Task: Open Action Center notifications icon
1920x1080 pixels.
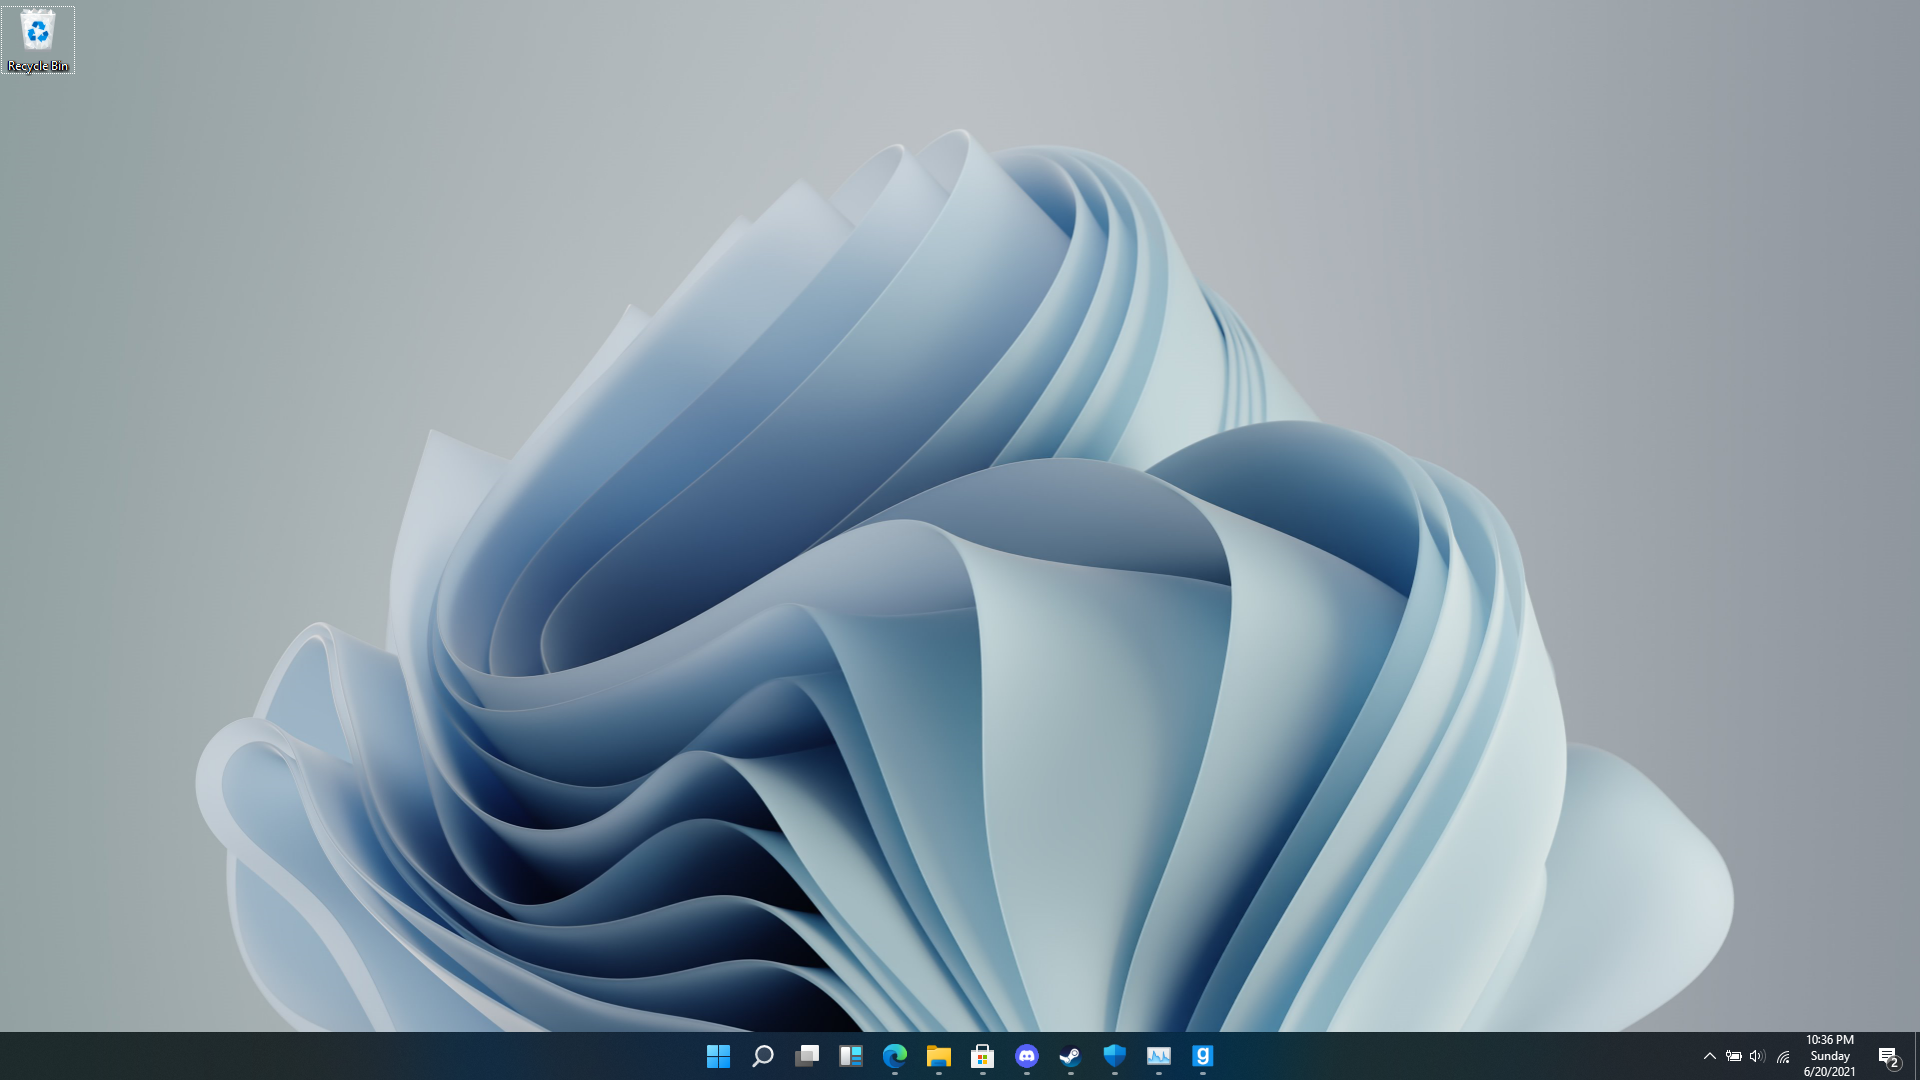Action: click(x=1888, y=1056)
